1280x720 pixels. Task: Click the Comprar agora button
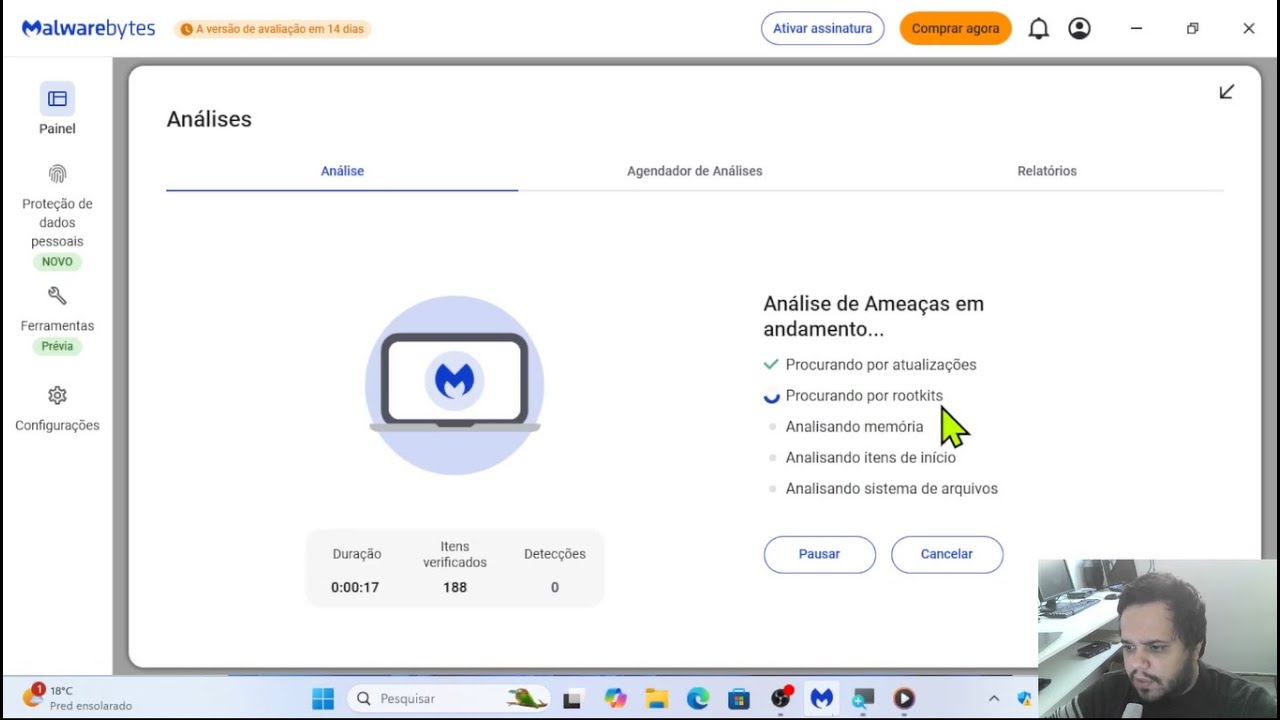pos(955,29)
